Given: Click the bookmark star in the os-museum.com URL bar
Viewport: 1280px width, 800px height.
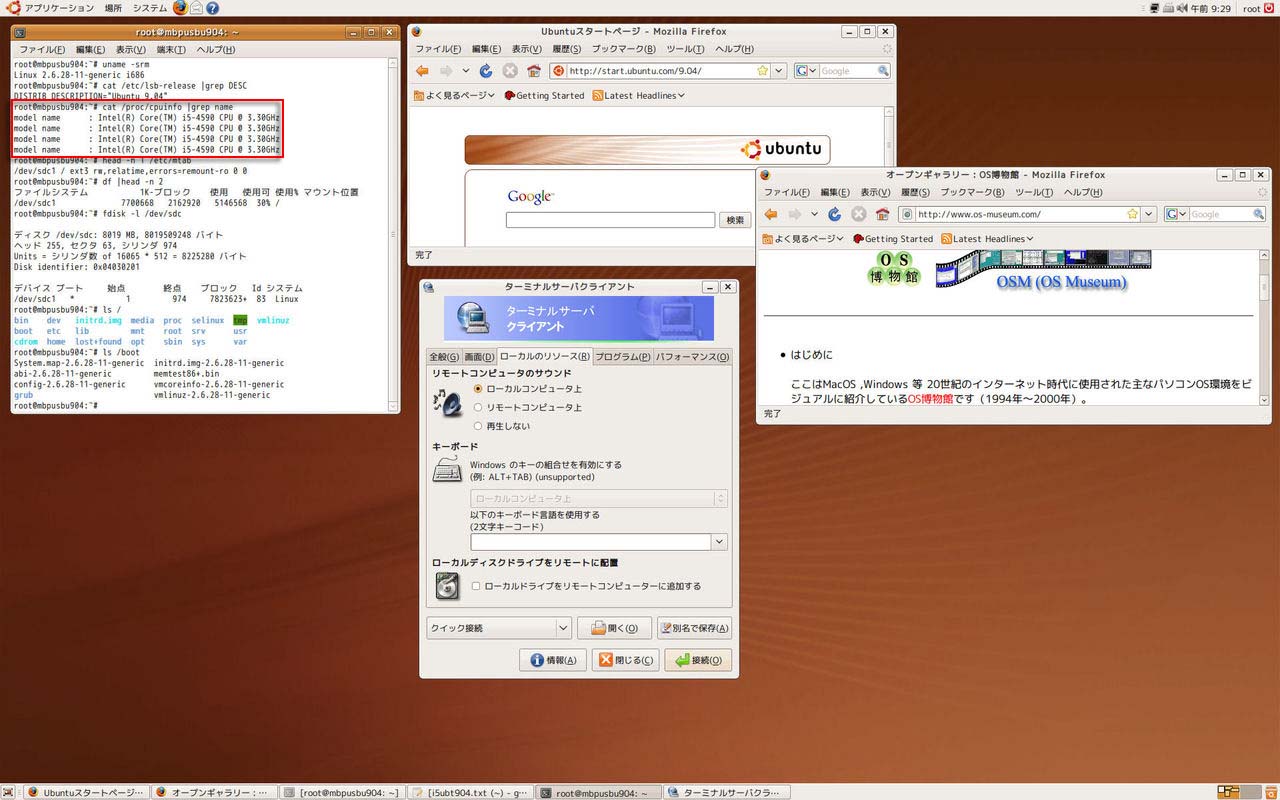Looking at the screenshot, I should coord(1133,214).
